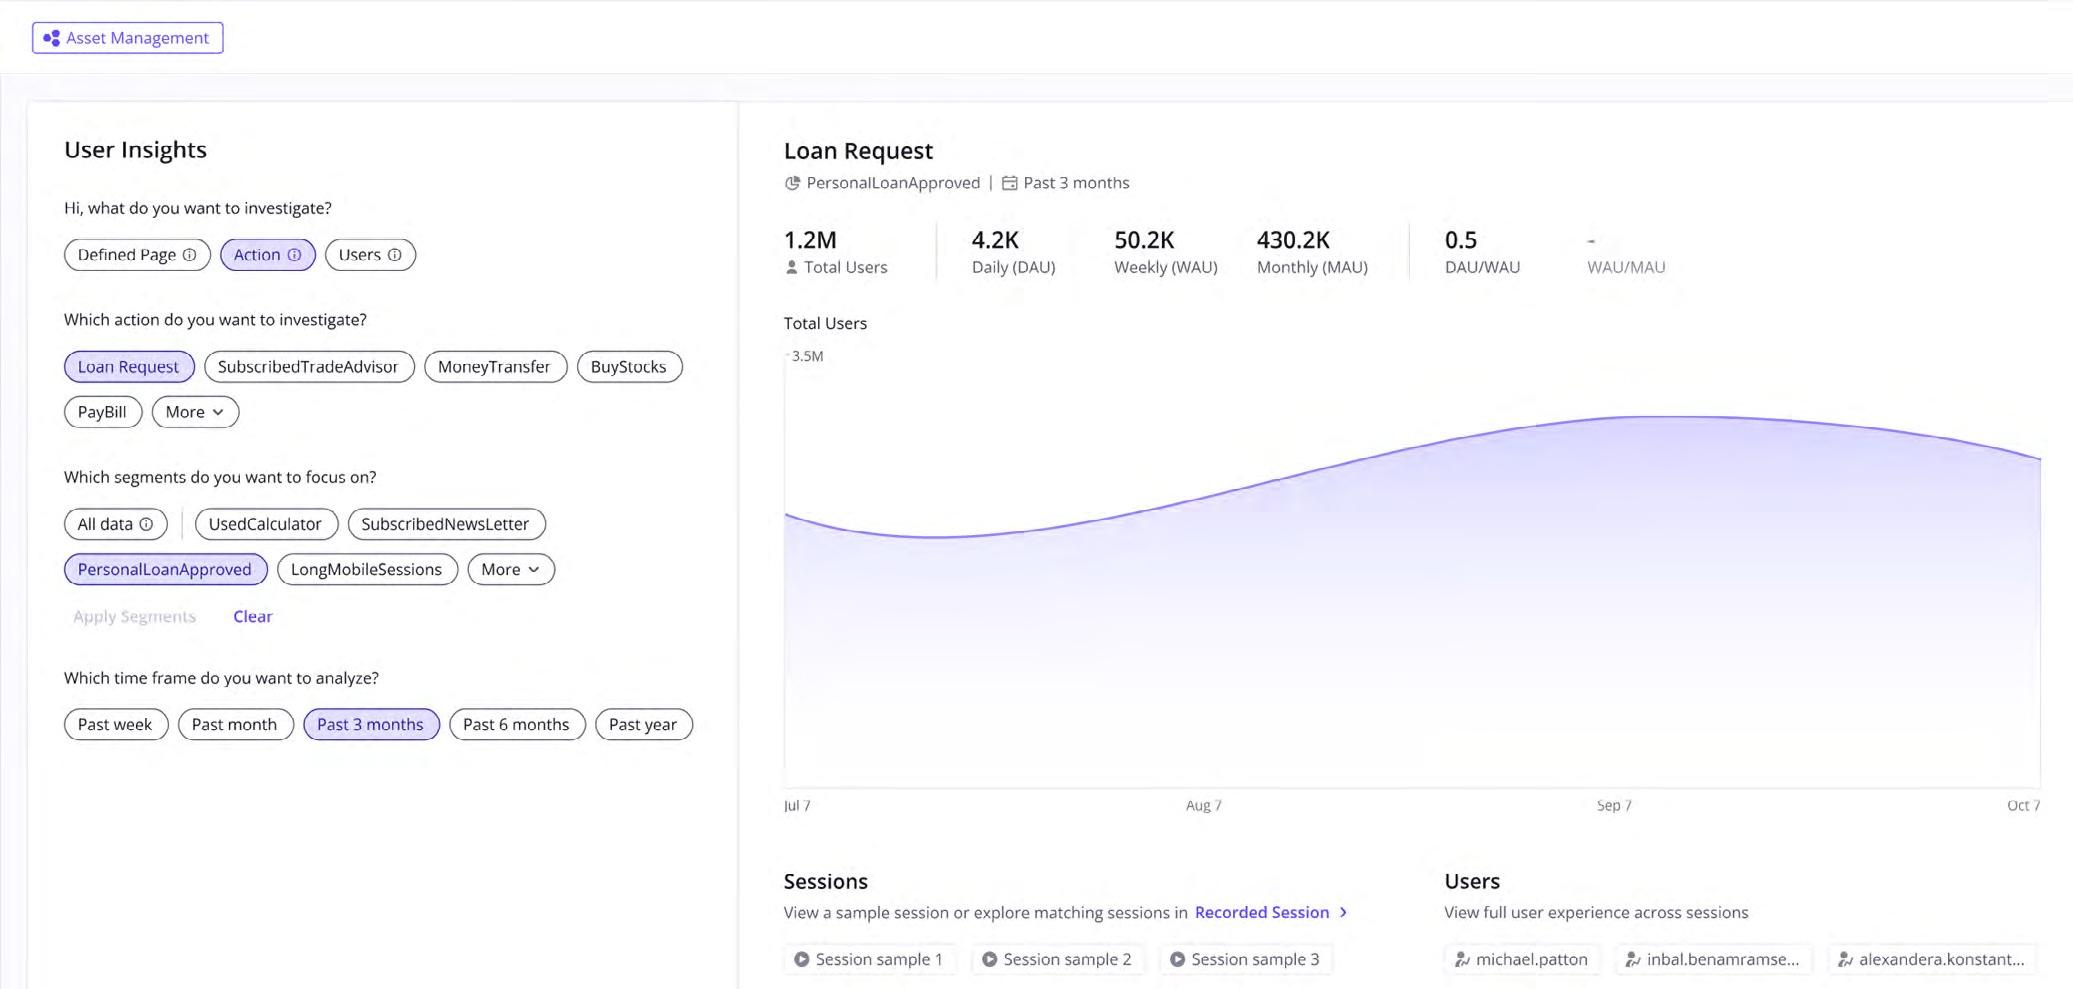Click the info icon next to All data

pyautogui.click(x=146, y=523)
